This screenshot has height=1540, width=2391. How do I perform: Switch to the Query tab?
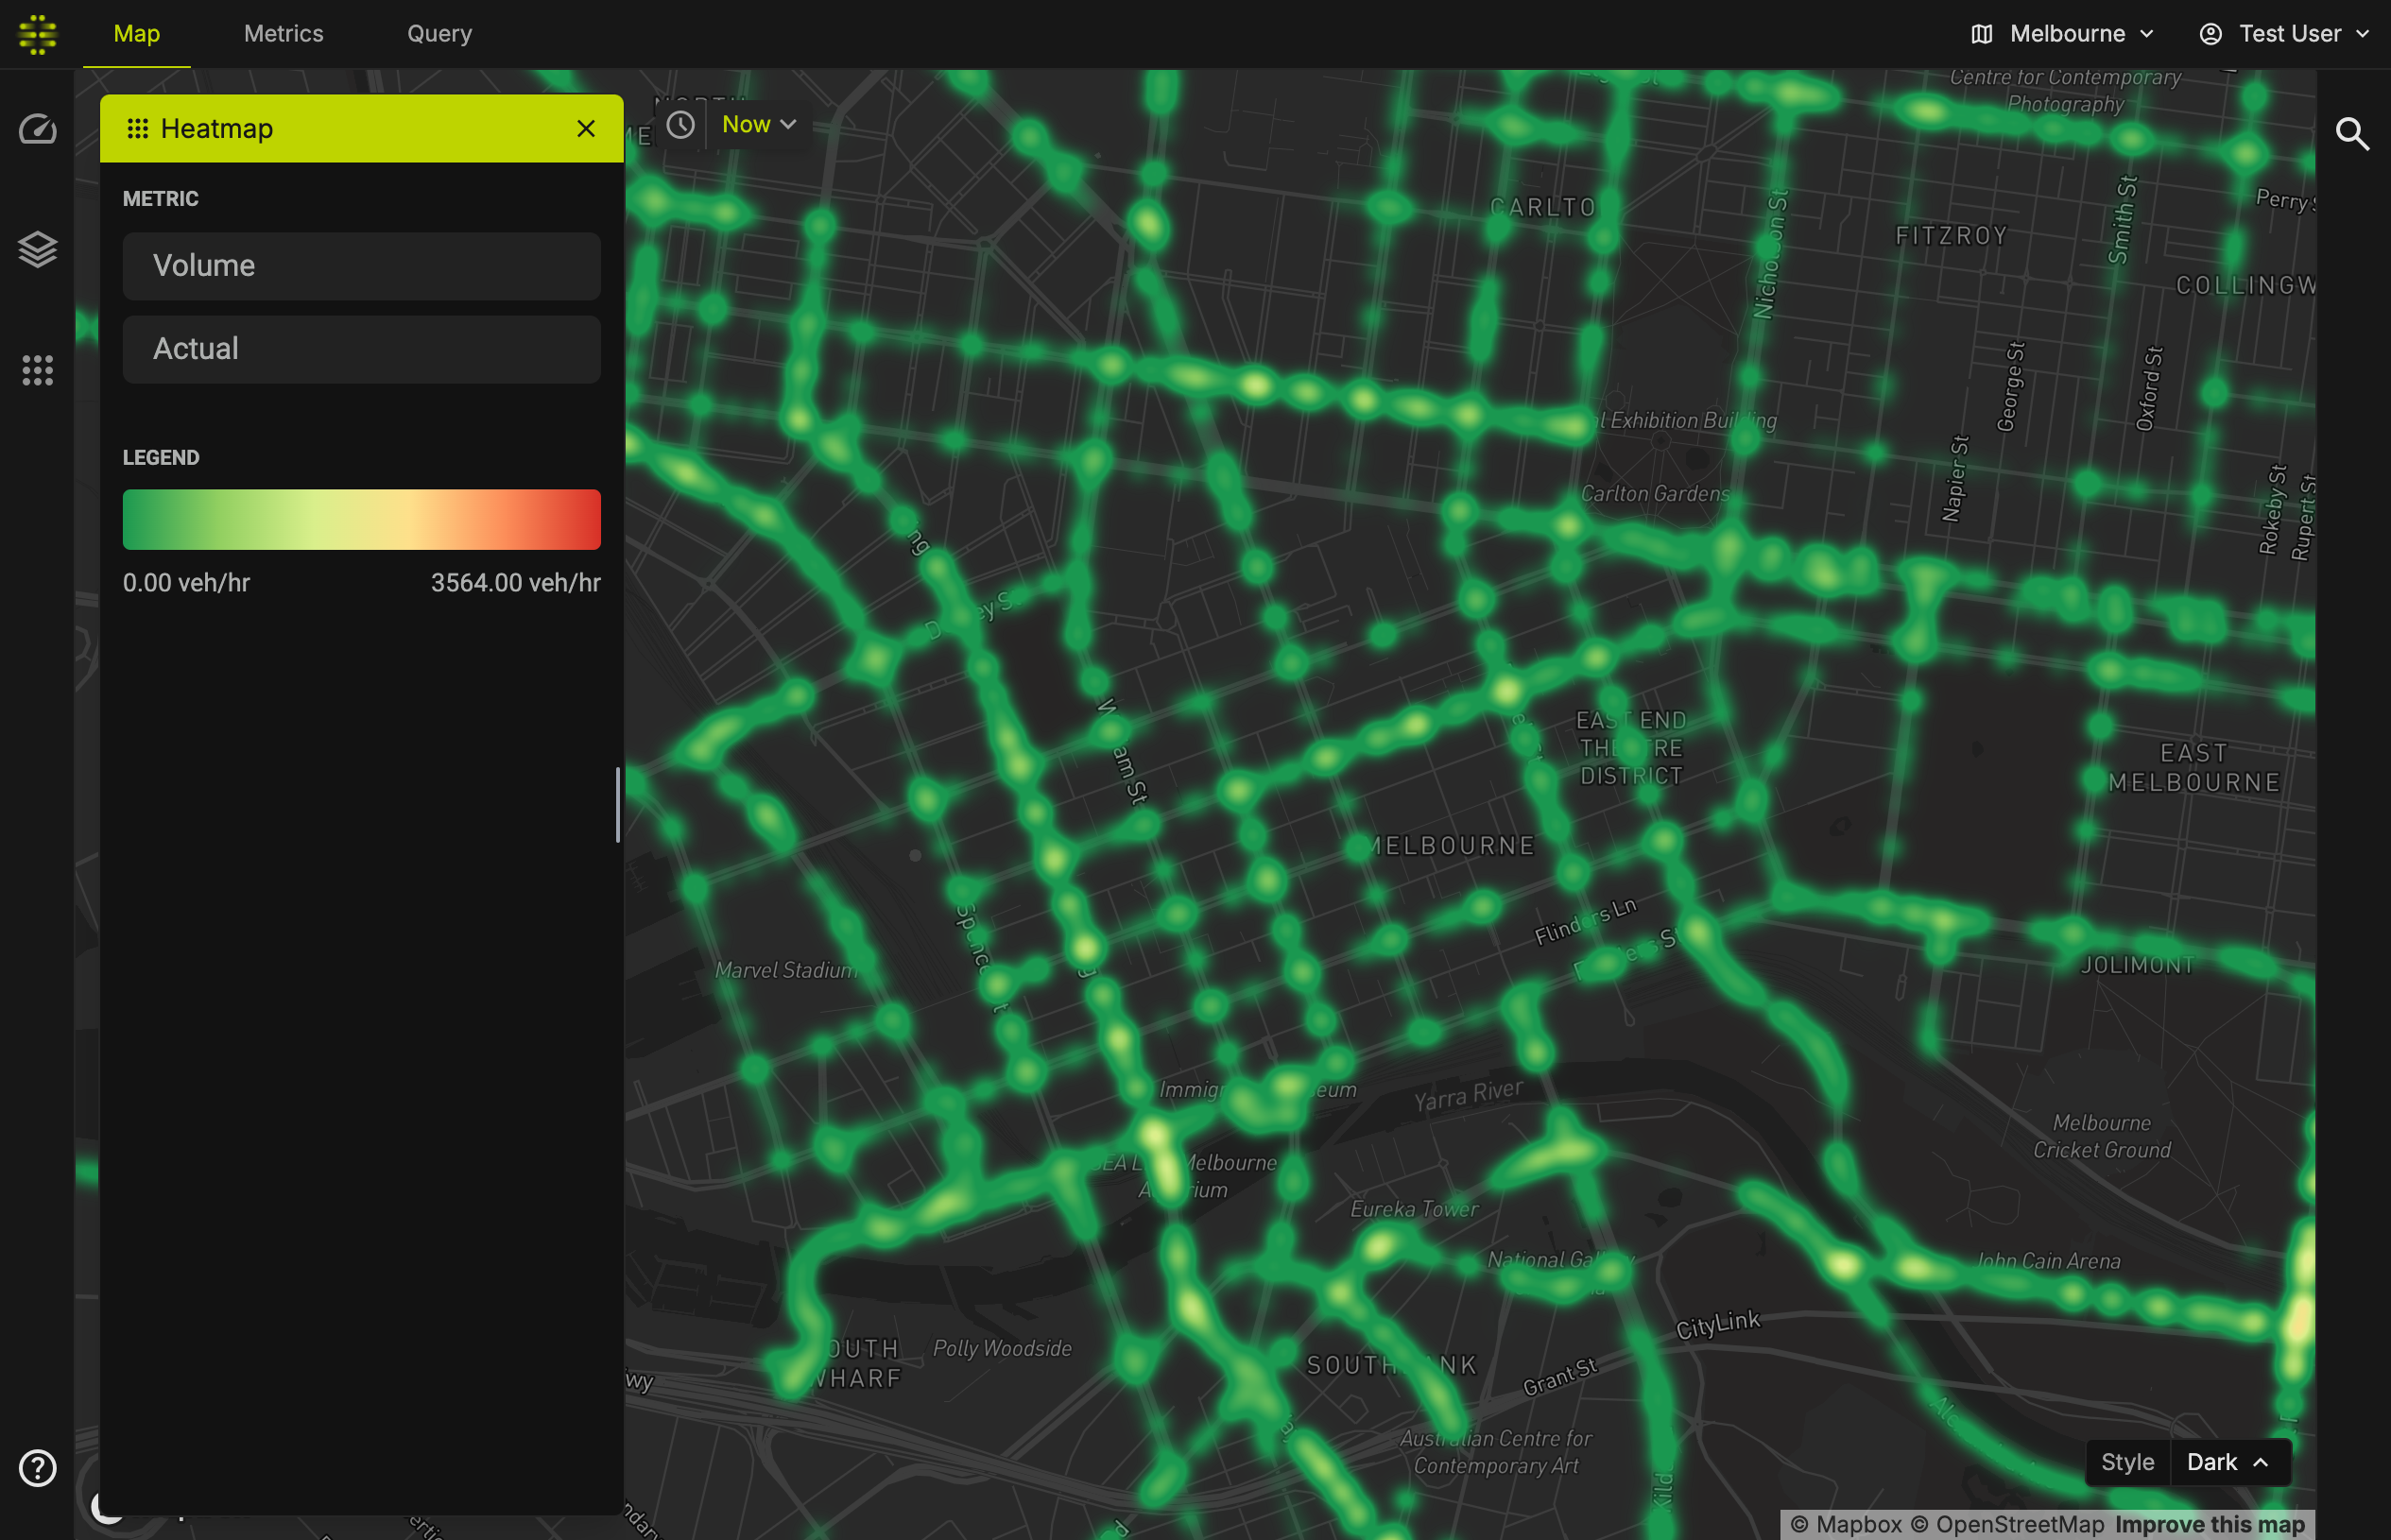(439, 34)
